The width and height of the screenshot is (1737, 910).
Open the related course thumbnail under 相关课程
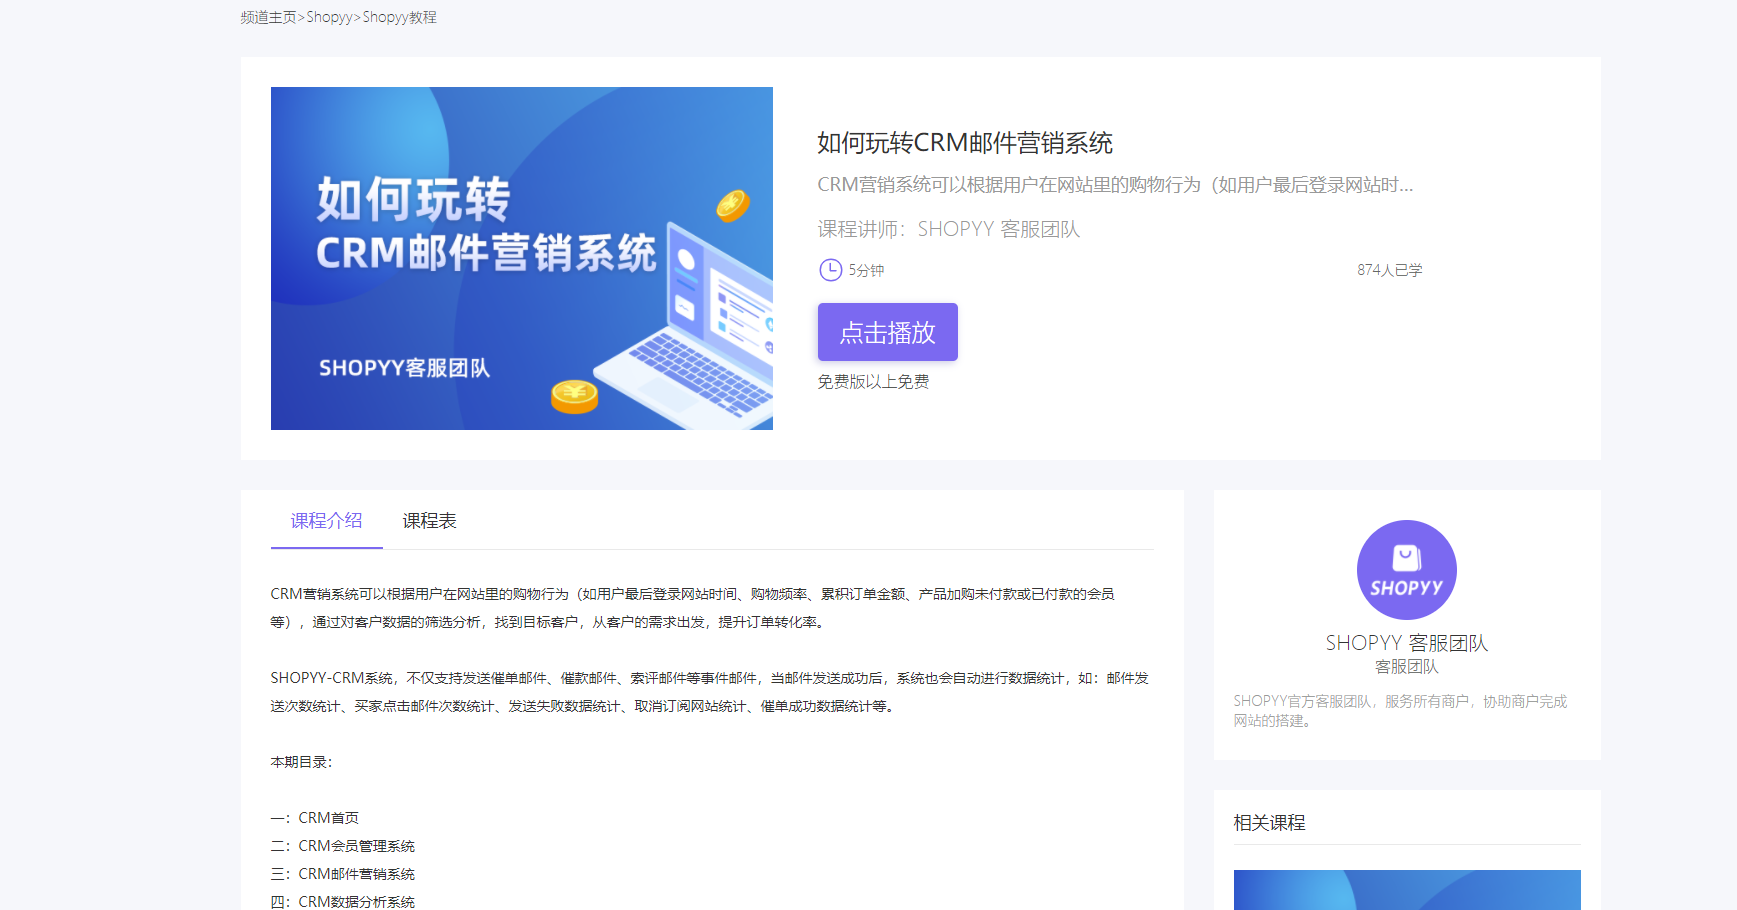click(x=1407, y=890)
